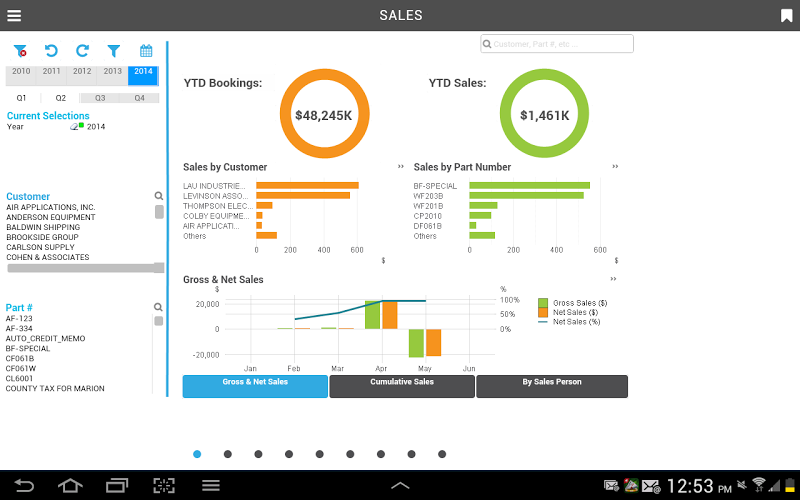Search the Part # list via magnifier
The height and width of the screenshot is (500, 800).
158,307
